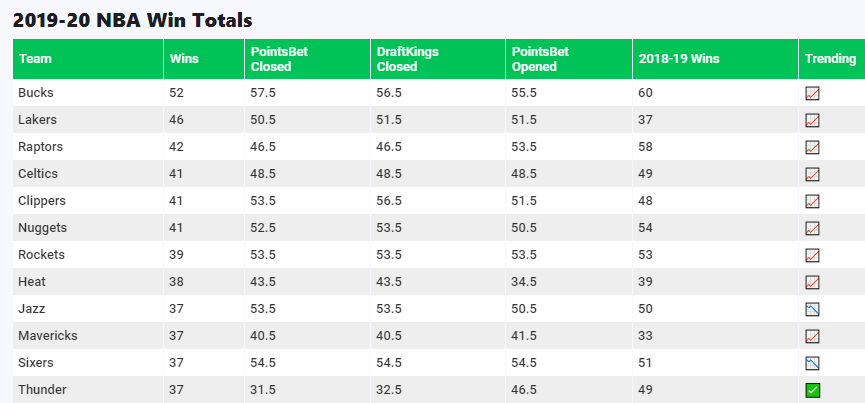Open the Mavericks trending chart icon

pos(813,336)
